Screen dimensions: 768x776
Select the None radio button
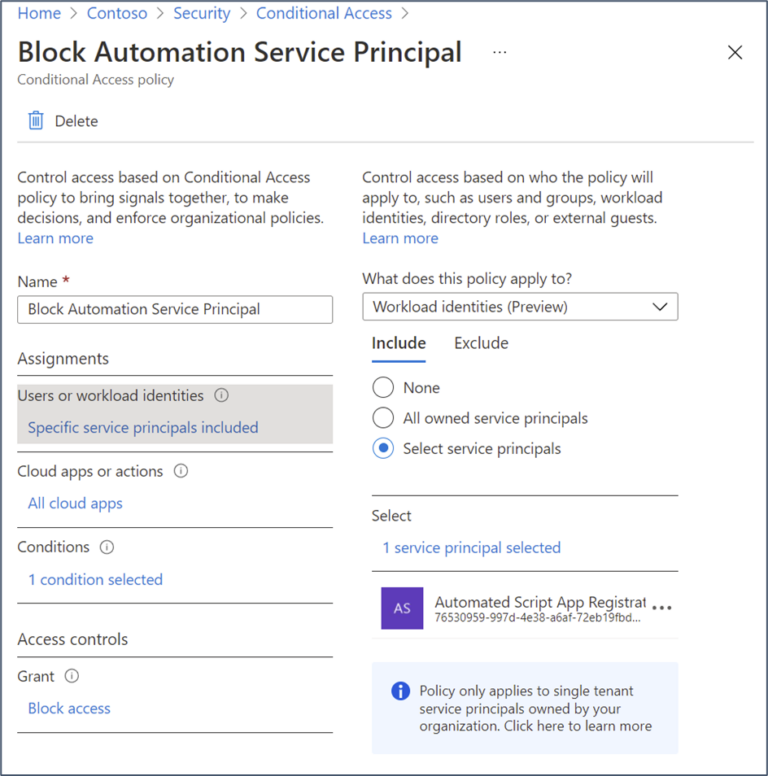(383, 387)
